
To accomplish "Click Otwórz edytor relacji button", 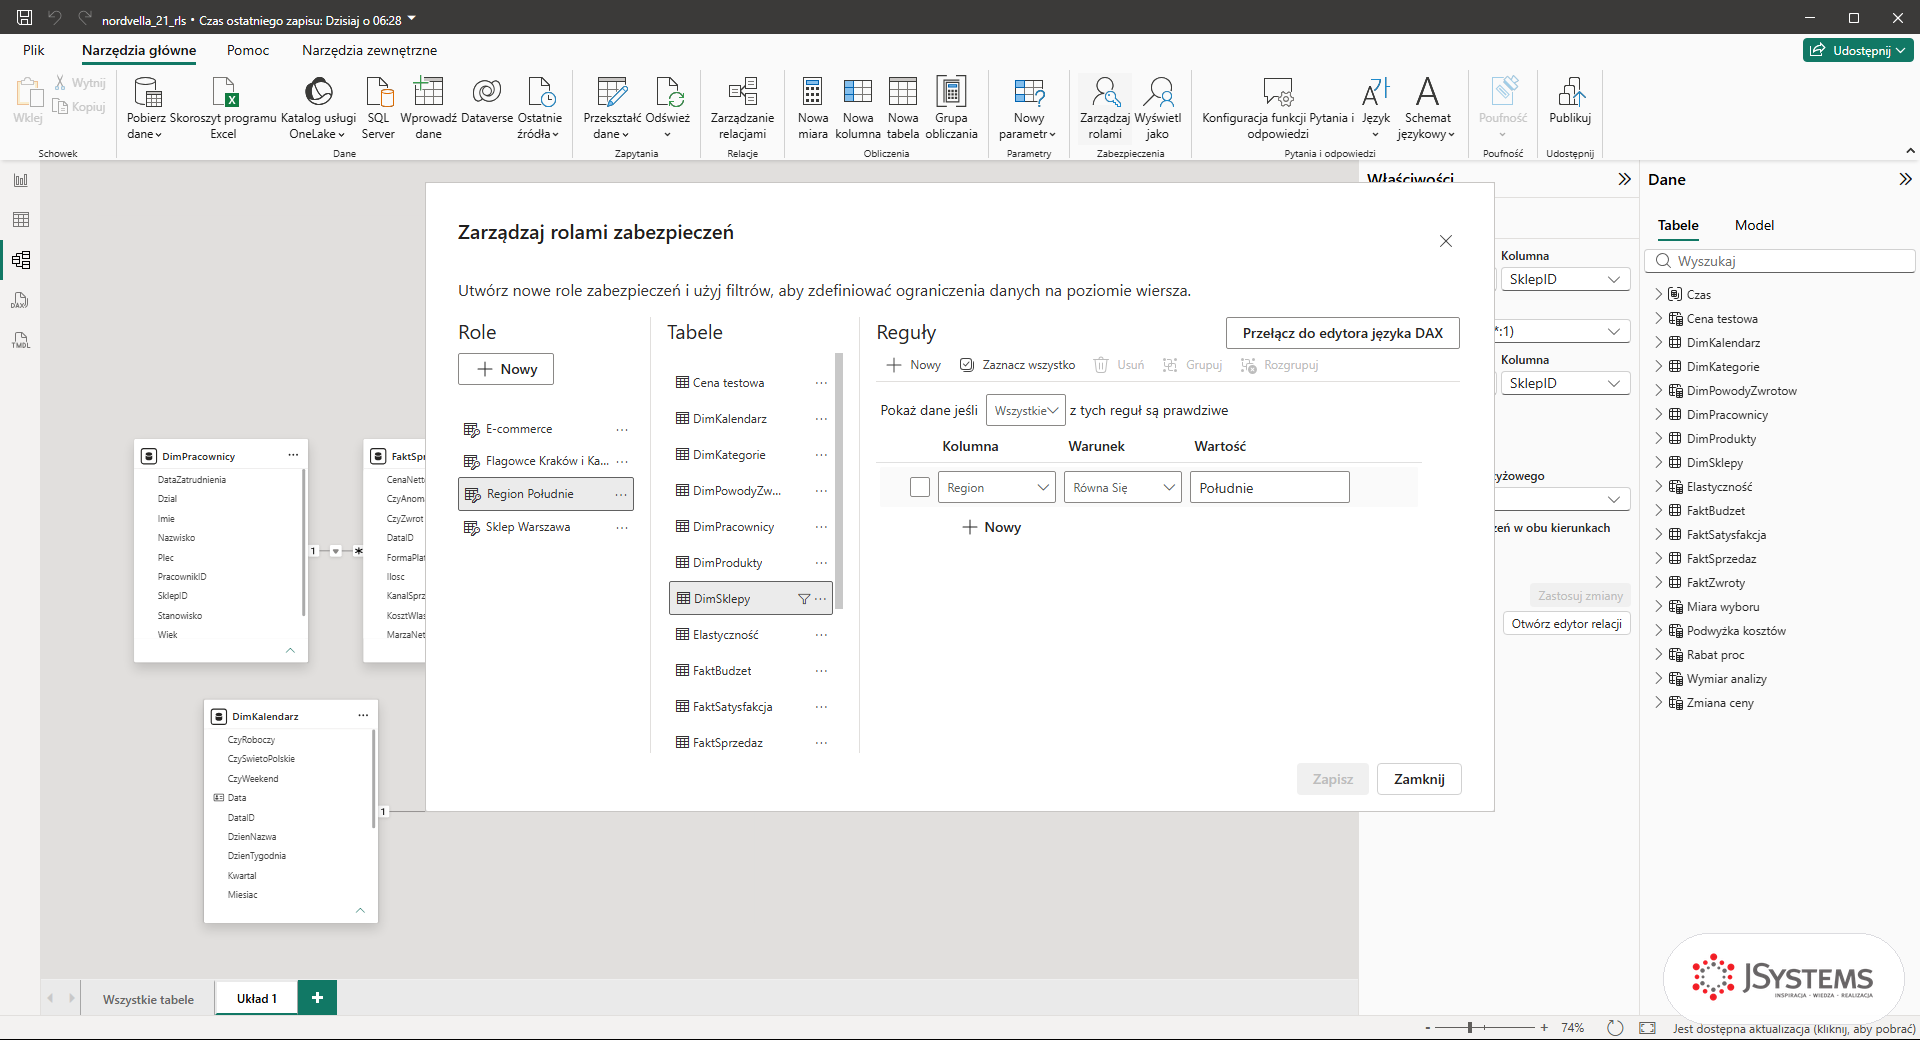I will [1566, 624].
